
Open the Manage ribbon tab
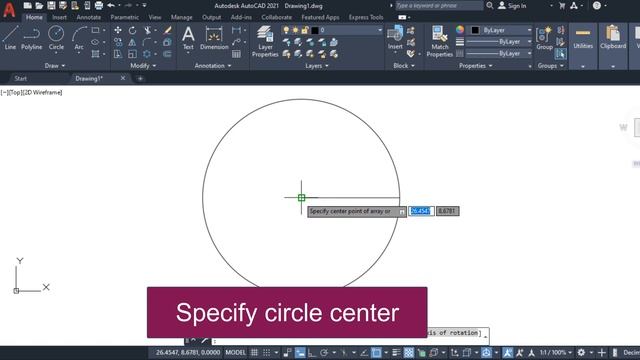[x=182, y=17]
